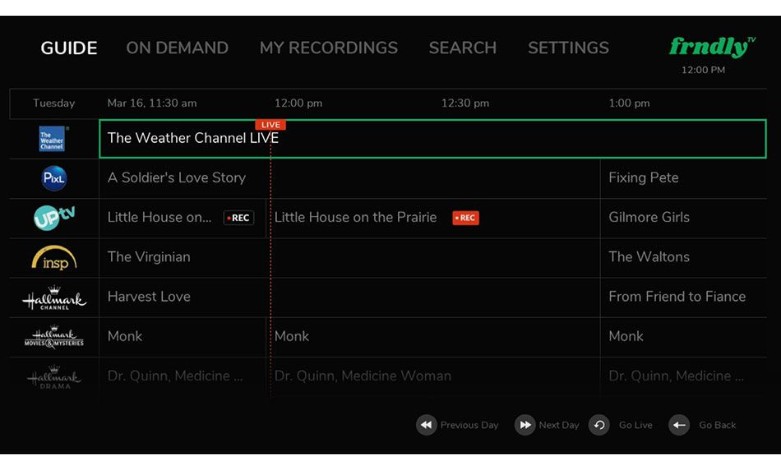Select Dr. Quinn at 1:00 pm

(683, 376)
